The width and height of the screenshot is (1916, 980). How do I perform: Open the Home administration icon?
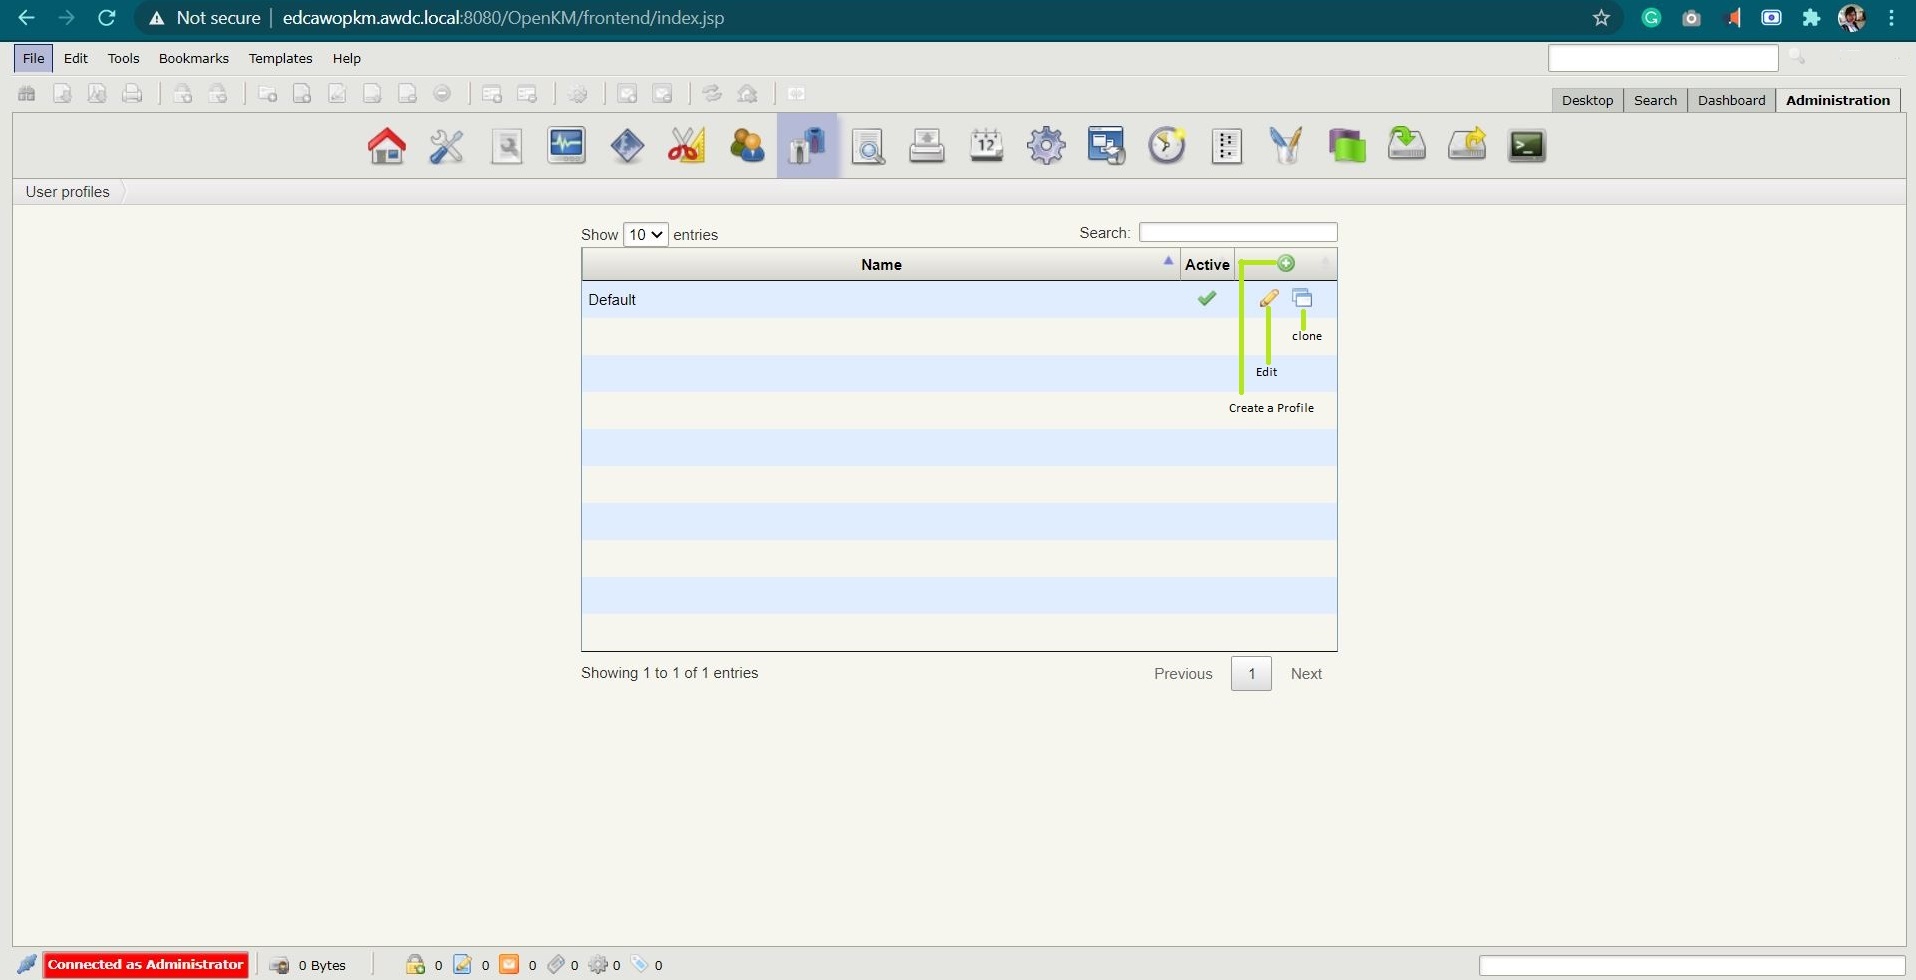(387, 146)
